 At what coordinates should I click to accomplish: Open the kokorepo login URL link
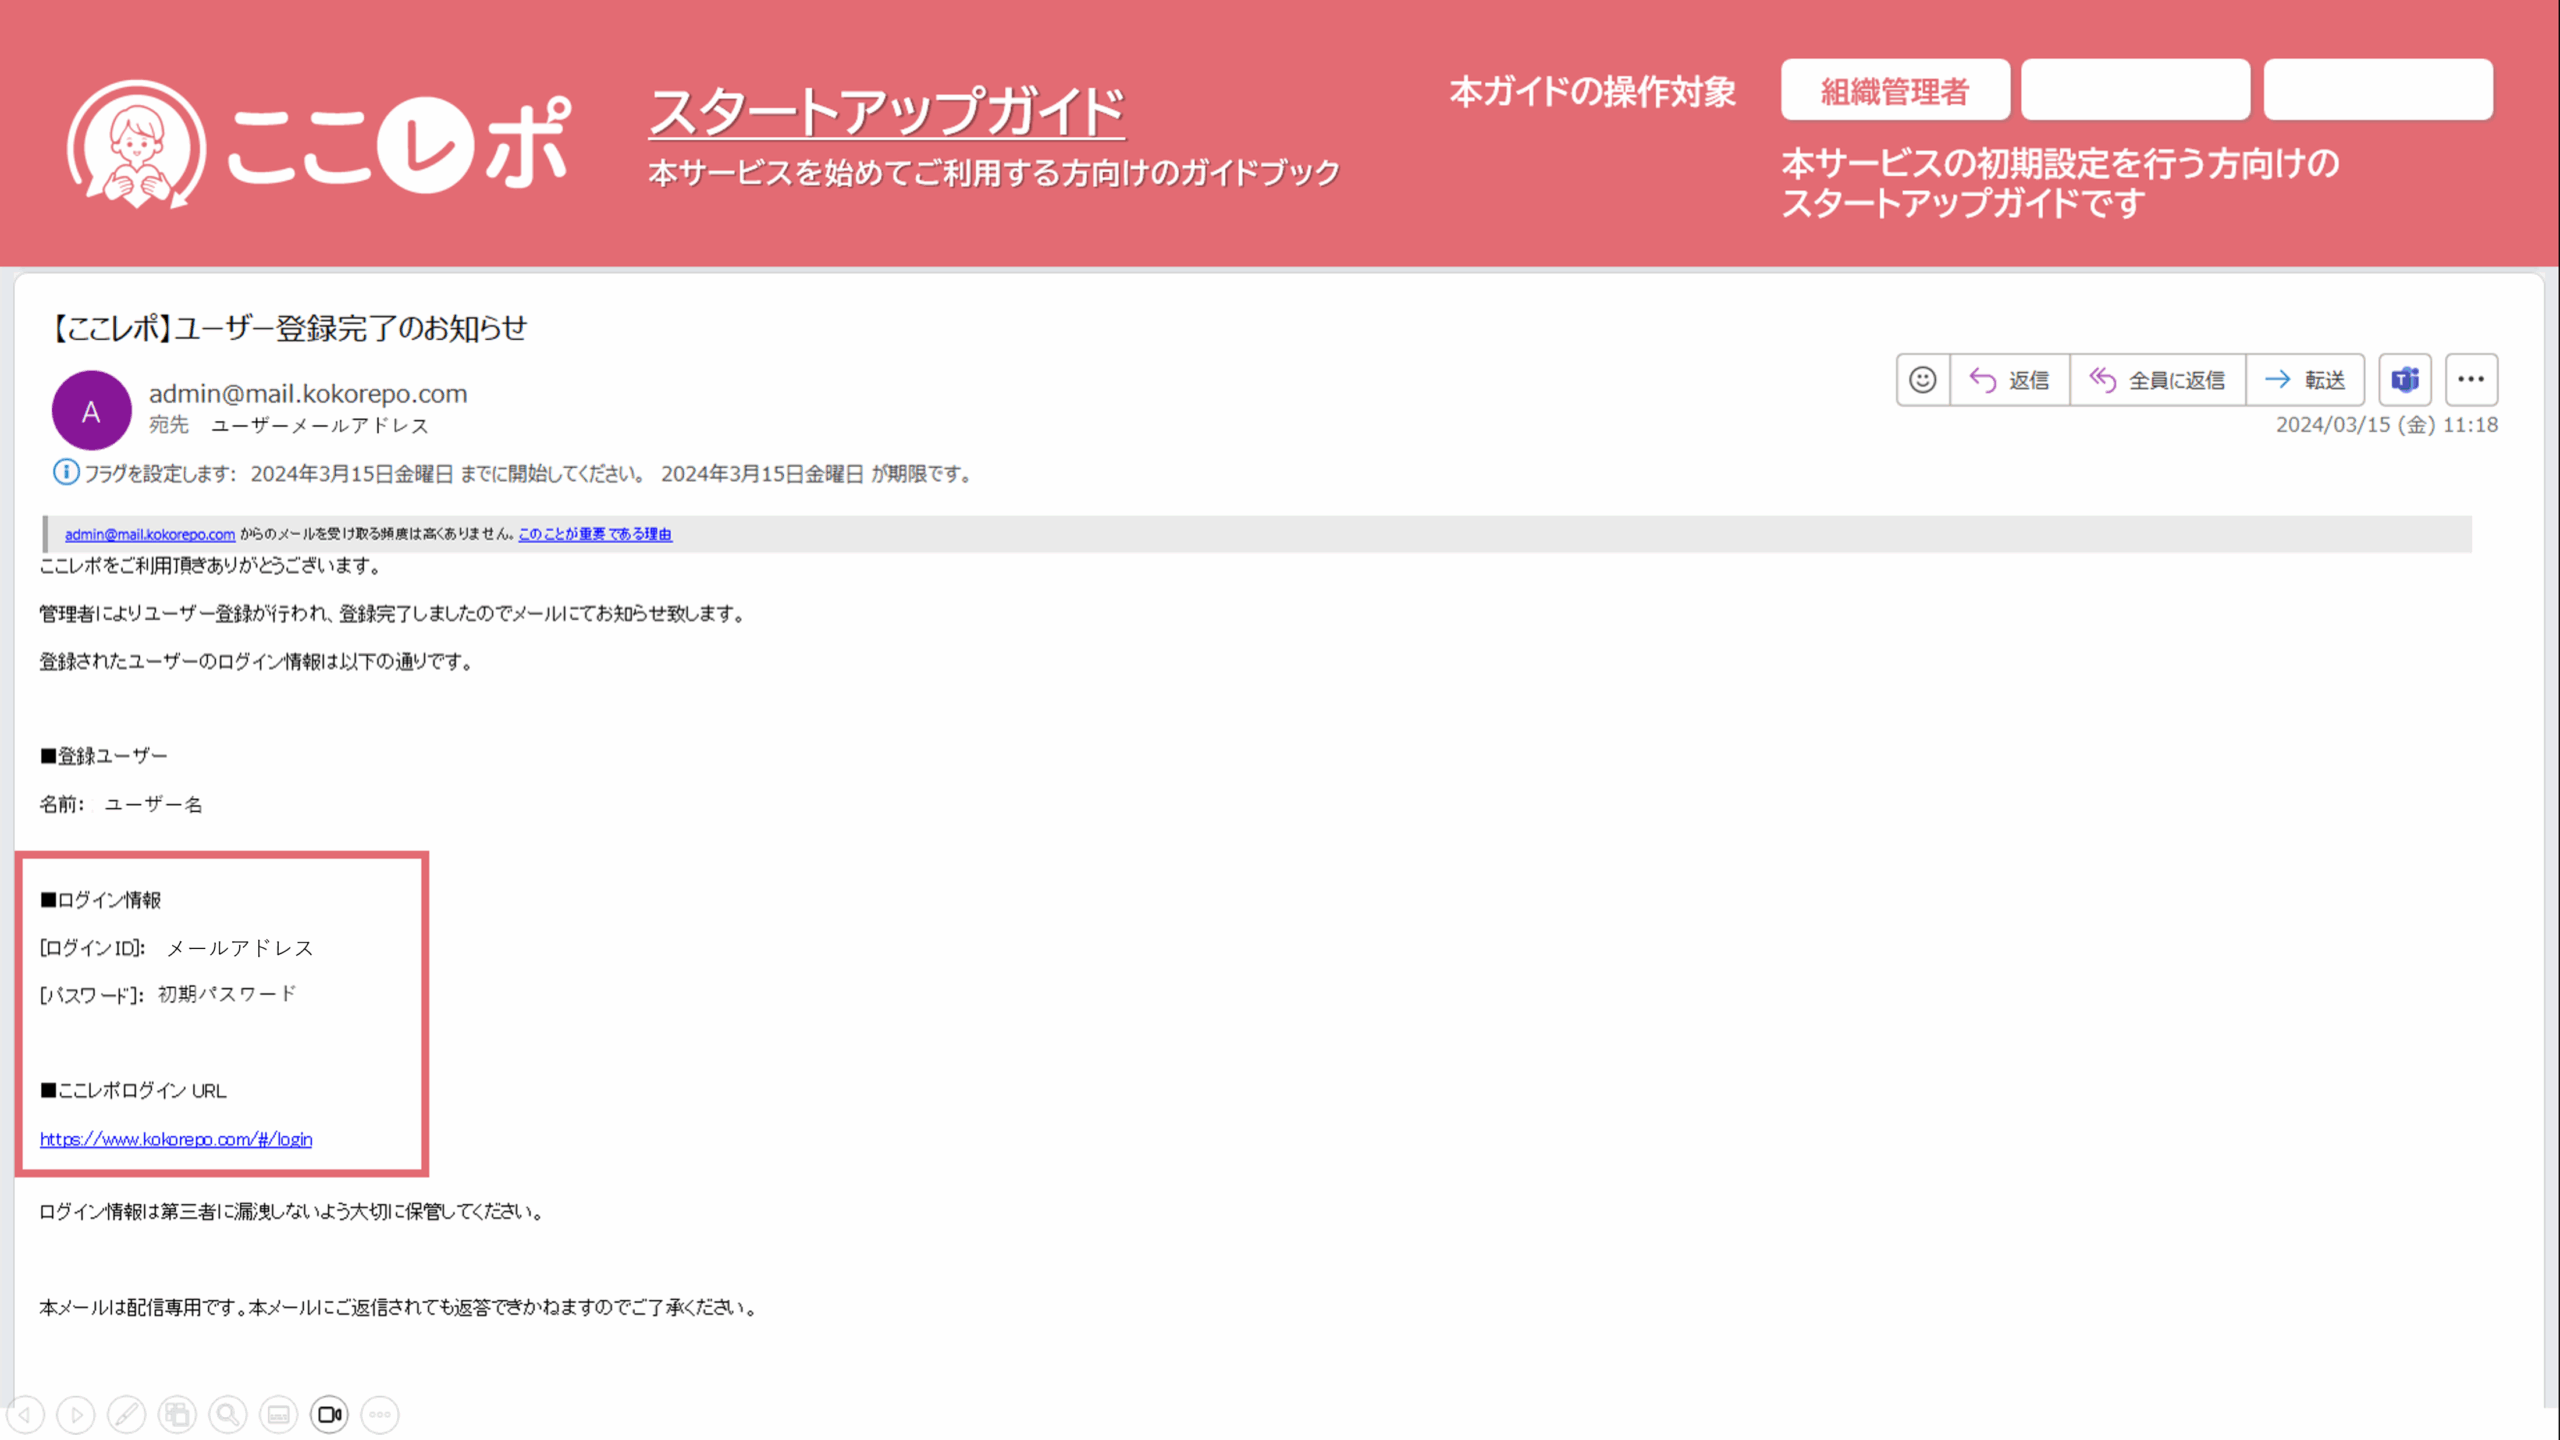pyautogui.click(x=176, y=1139)
